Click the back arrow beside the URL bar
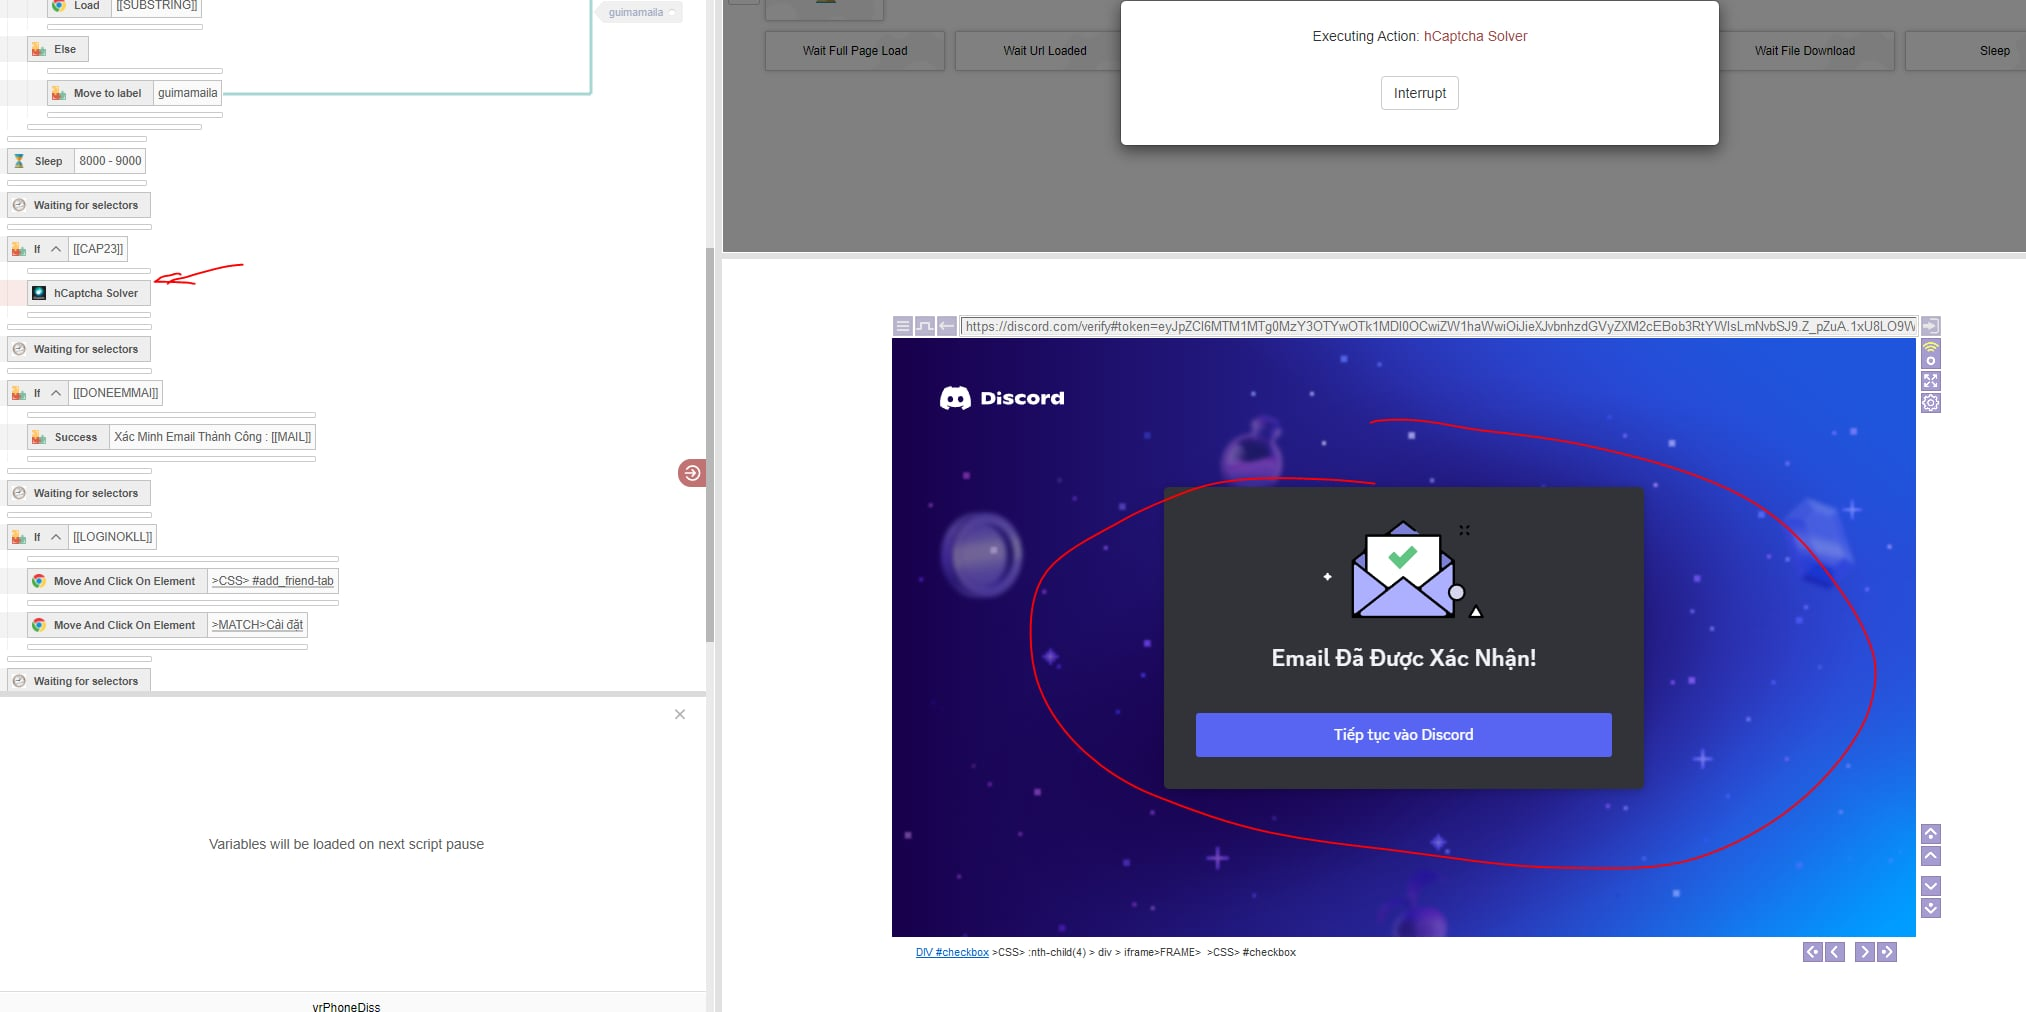This screenshot has width=2026, height=1012. click(x=946, y=326)
